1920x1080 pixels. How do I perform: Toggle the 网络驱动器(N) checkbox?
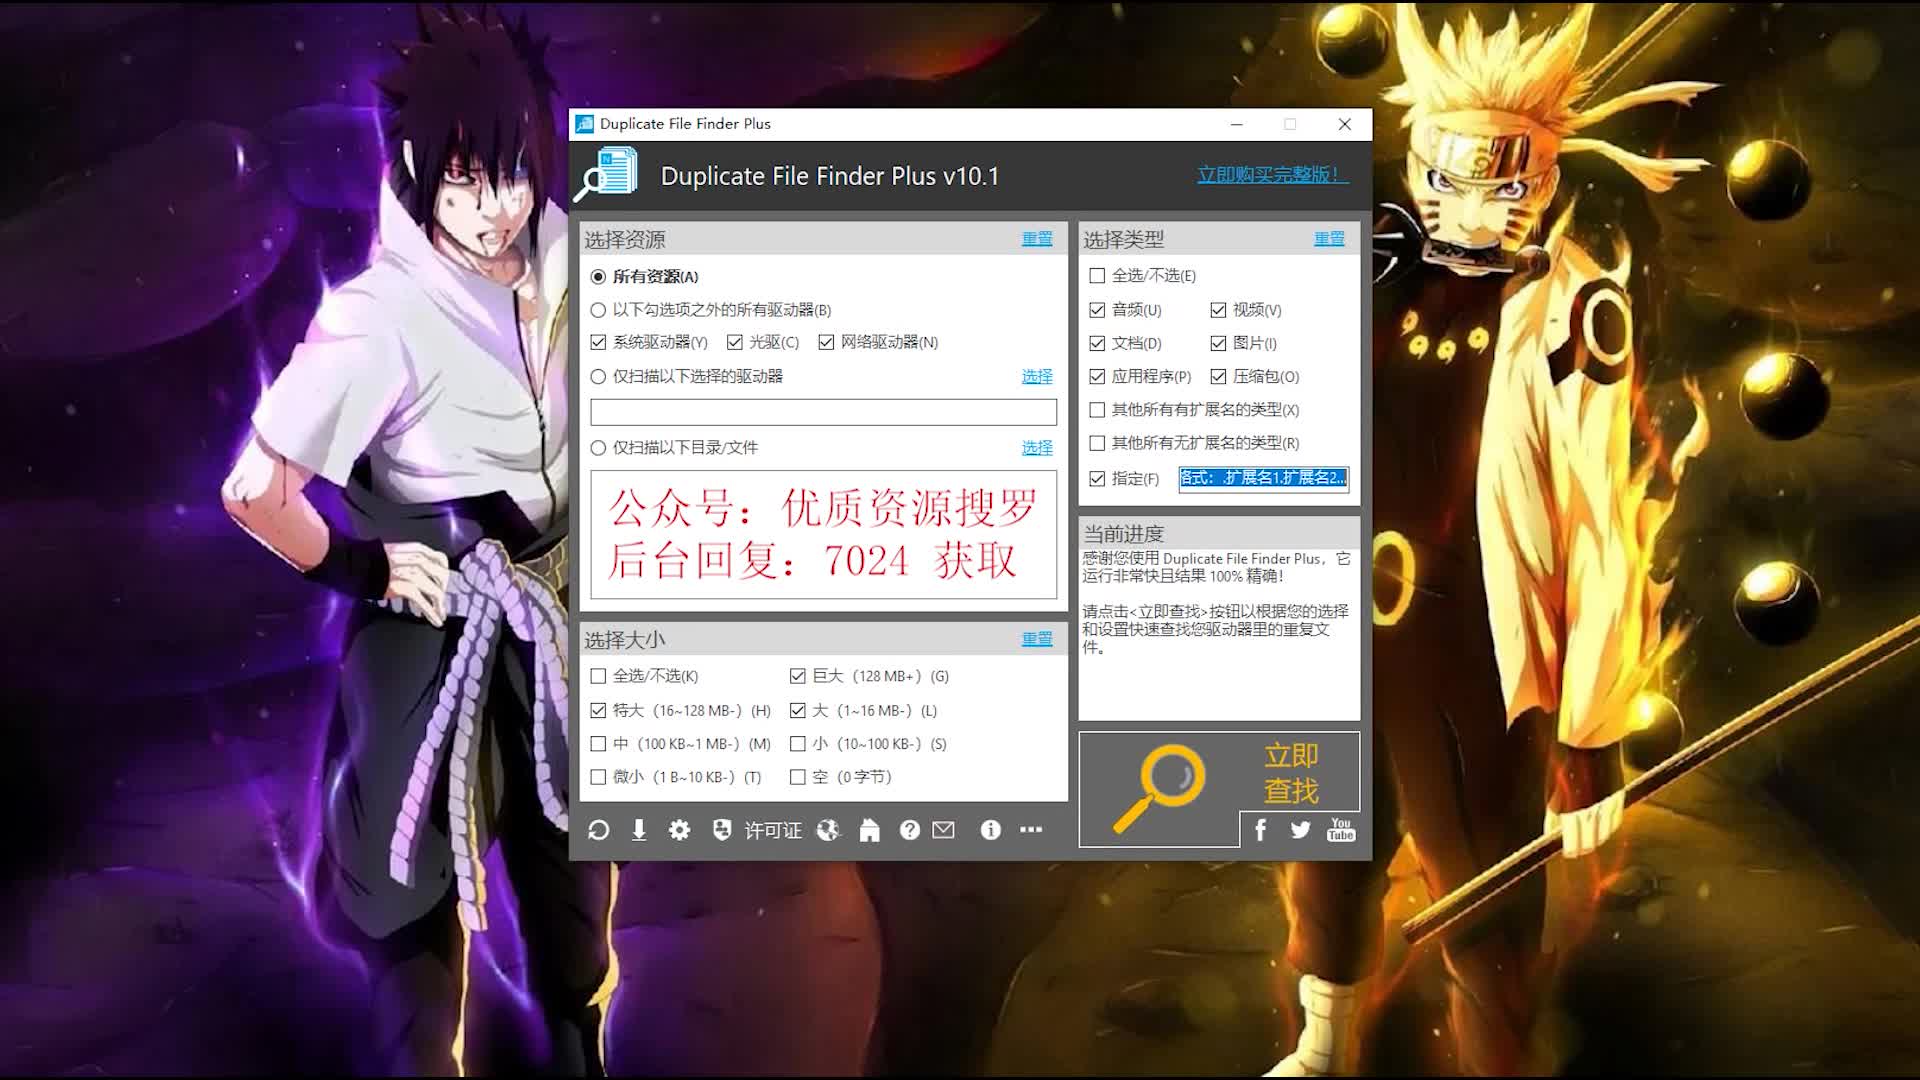pos(826,342)
